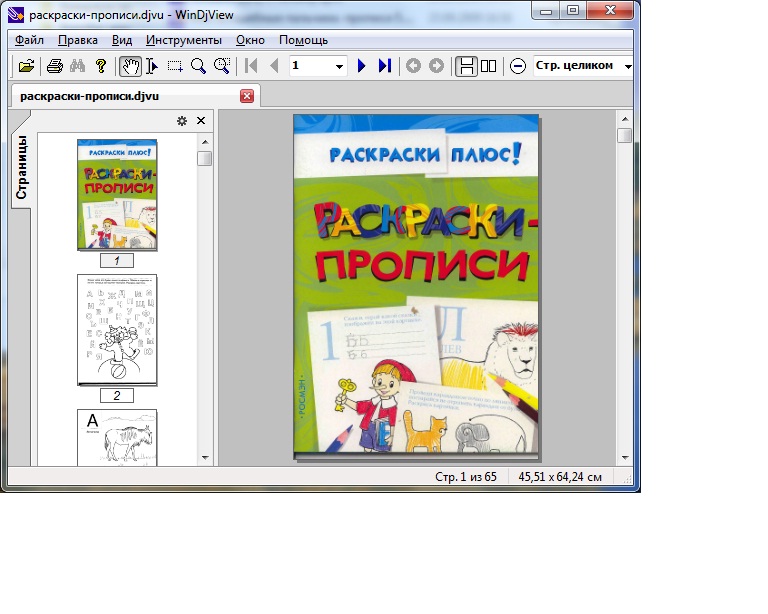The width and height of the screenshot is (768, 614).
Task: Open the page number dropdown
Action: point(339,66)
